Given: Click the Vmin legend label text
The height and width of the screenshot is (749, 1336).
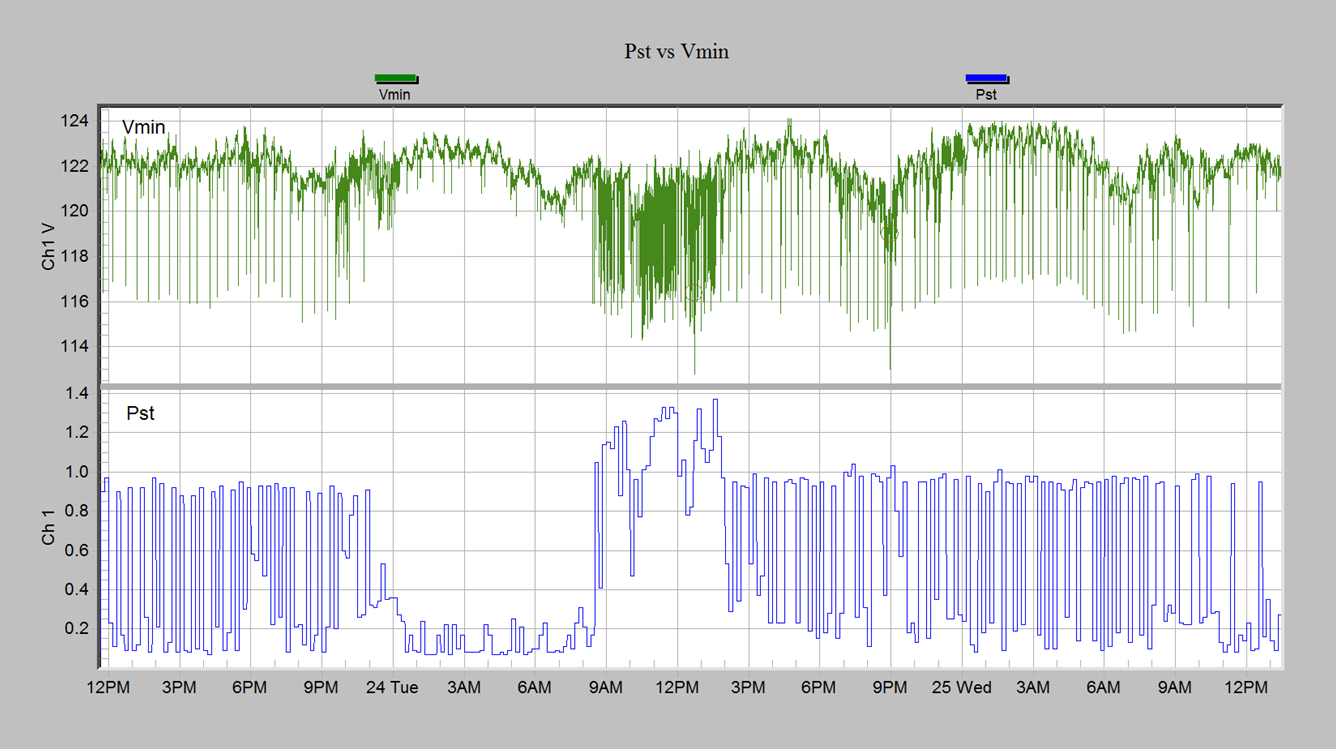Looking at the screenshot, I should click(x=394, y=93).
